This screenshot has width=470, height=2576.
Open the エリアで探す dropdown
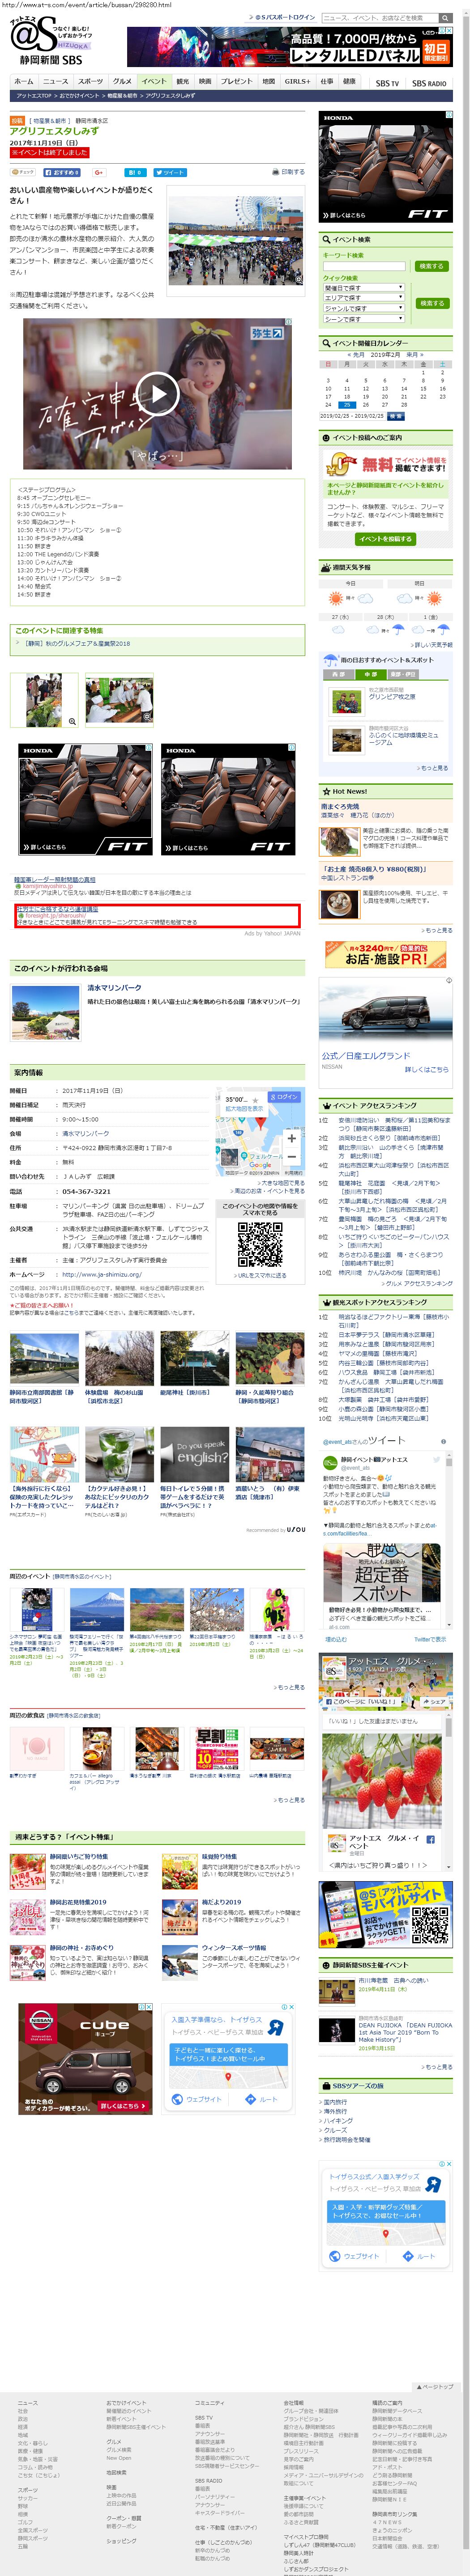click(363, 298)
